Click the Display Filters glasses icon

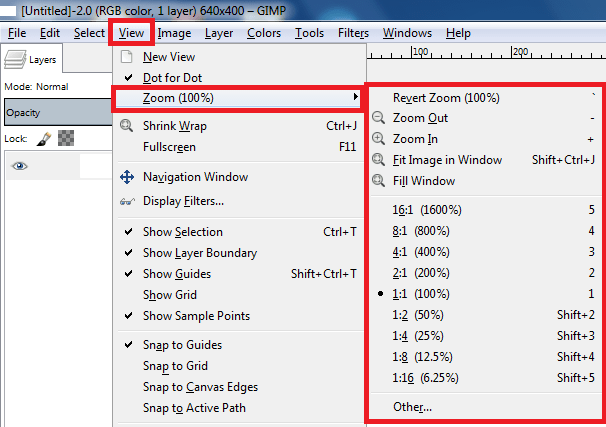[x=127, y=201]
